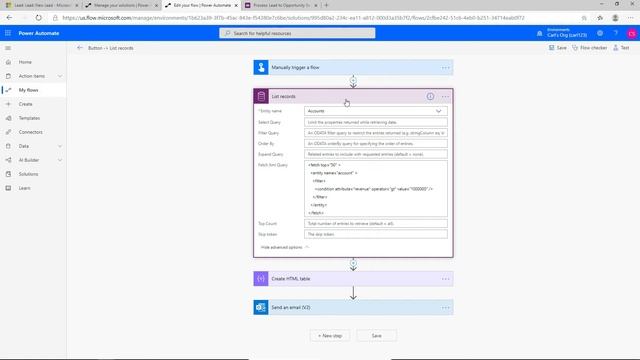Click the Learn book icon
Image resolution: width=640 pixels, height=360 pixels.
8,188
